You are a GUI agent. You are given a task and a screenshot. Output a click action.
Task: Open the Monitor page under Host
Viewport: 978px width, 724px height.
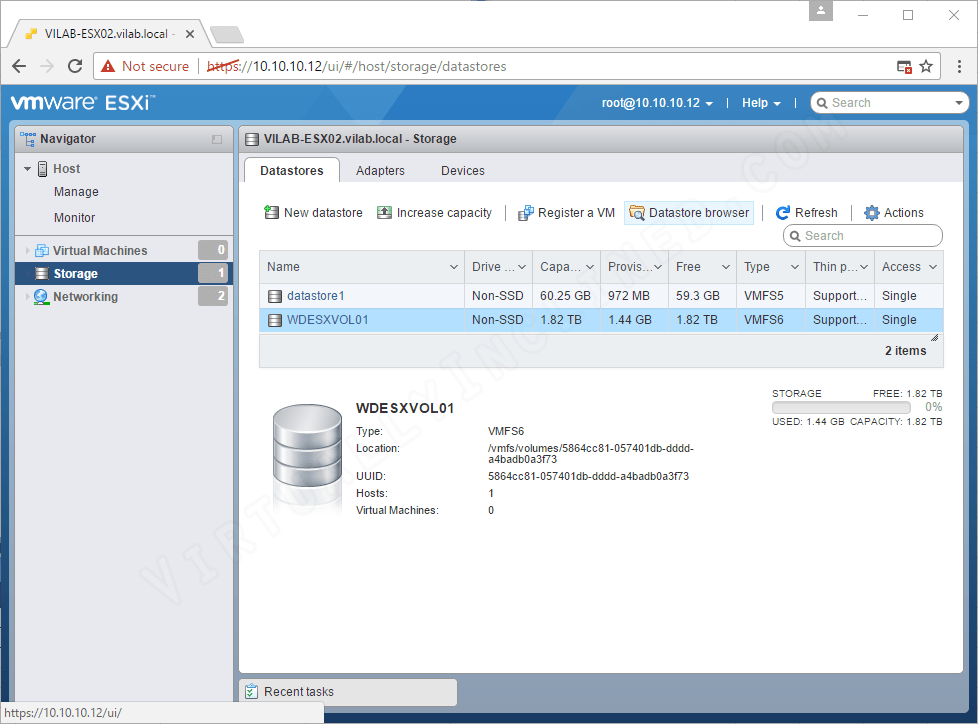coord(75,217)
